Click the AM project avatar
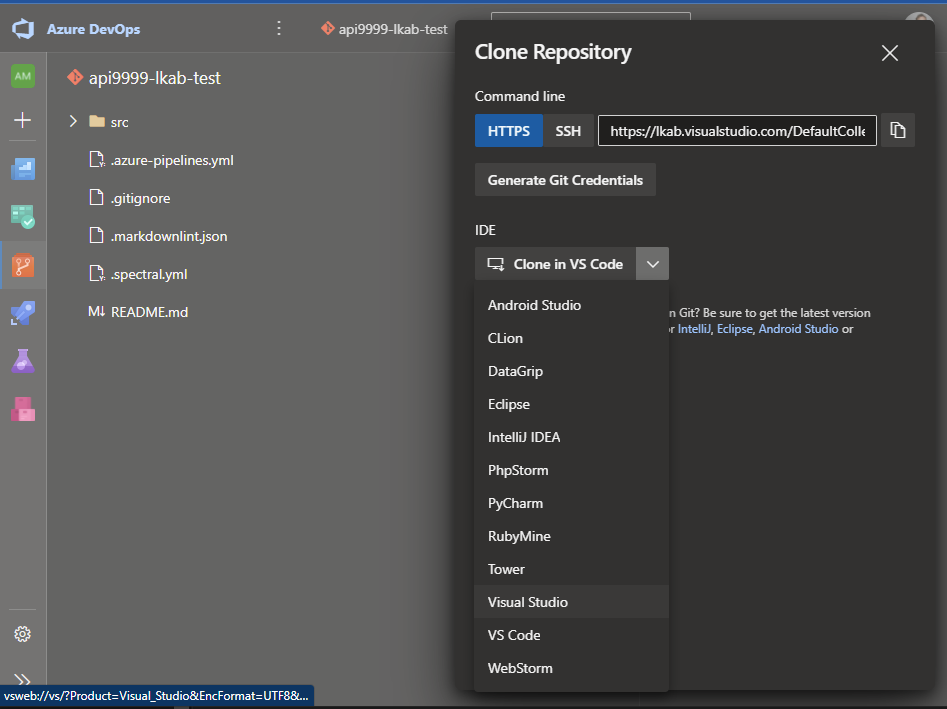Screen dimensions: 947x709 click(x=22, y=75)
